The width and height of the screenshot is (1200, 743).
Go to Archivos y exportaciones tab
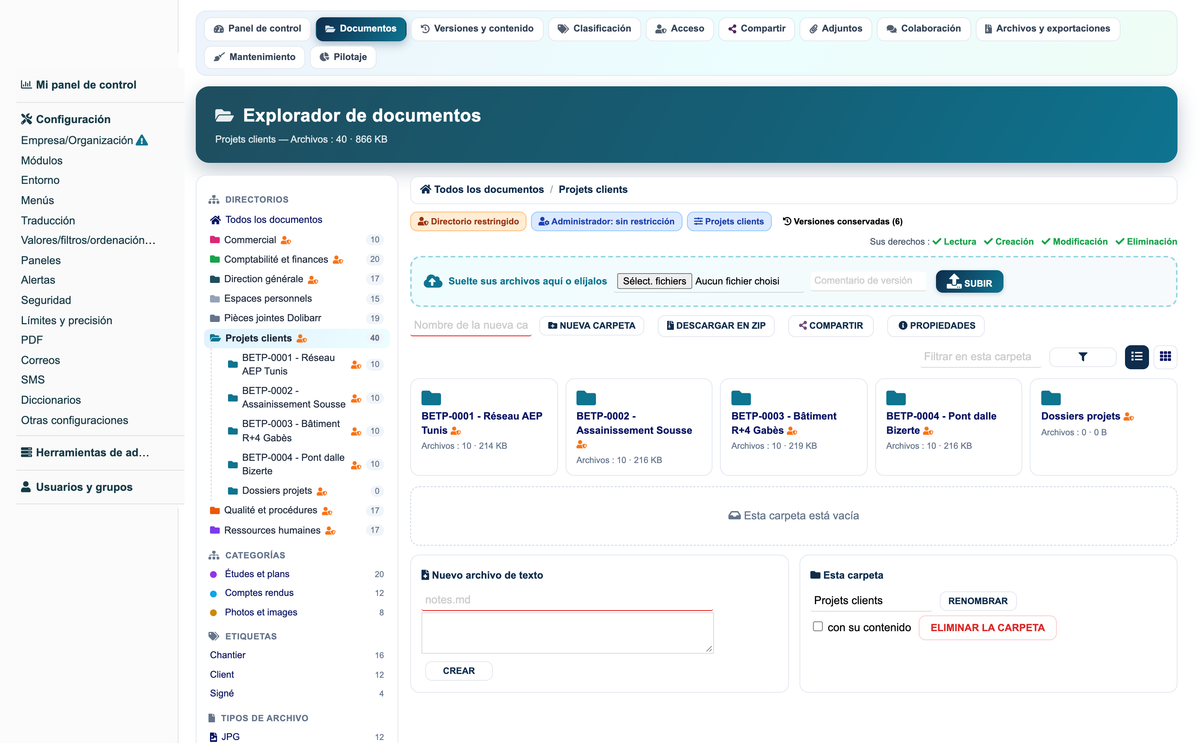[1047, 29]
